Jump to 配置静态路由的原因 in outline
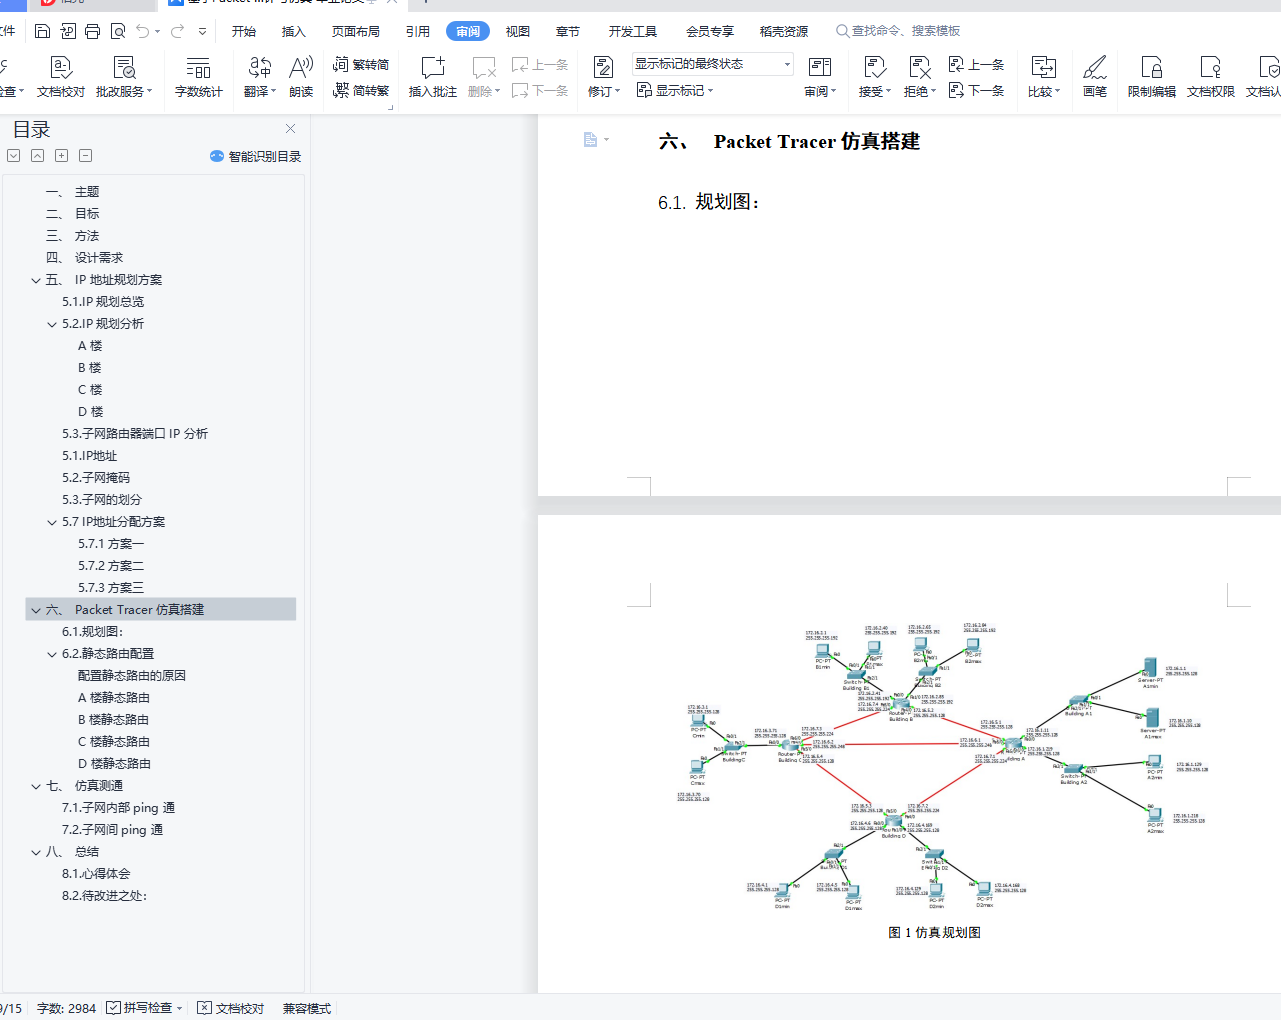The image size is (1281, 1020). (x=132, y=676)
